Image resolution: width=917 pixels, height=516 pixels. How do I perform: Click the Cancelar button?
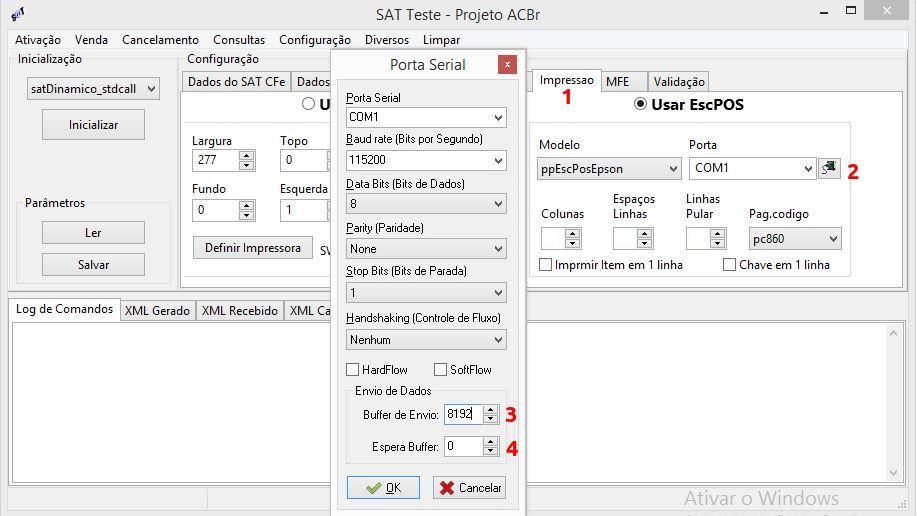click(470, 487)
